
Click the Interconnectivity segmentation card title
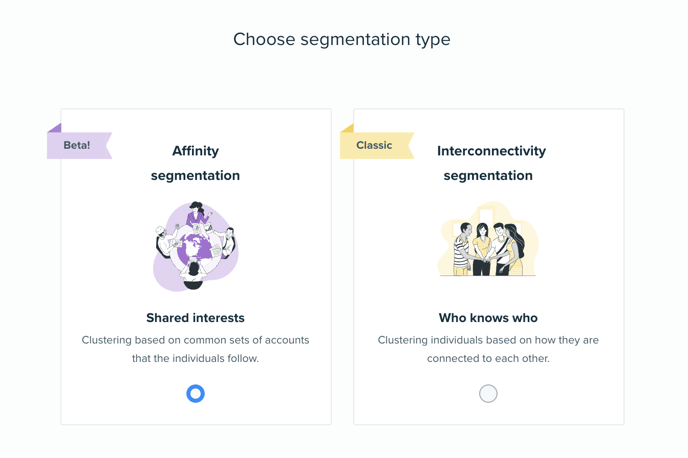point(491,163)
